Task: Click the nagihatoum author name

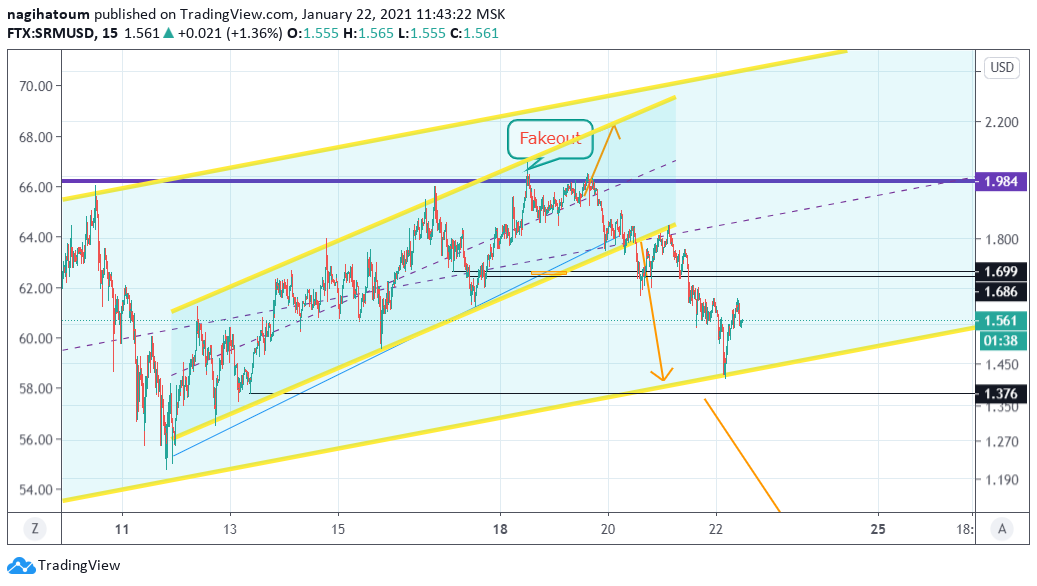Action: 48,14
